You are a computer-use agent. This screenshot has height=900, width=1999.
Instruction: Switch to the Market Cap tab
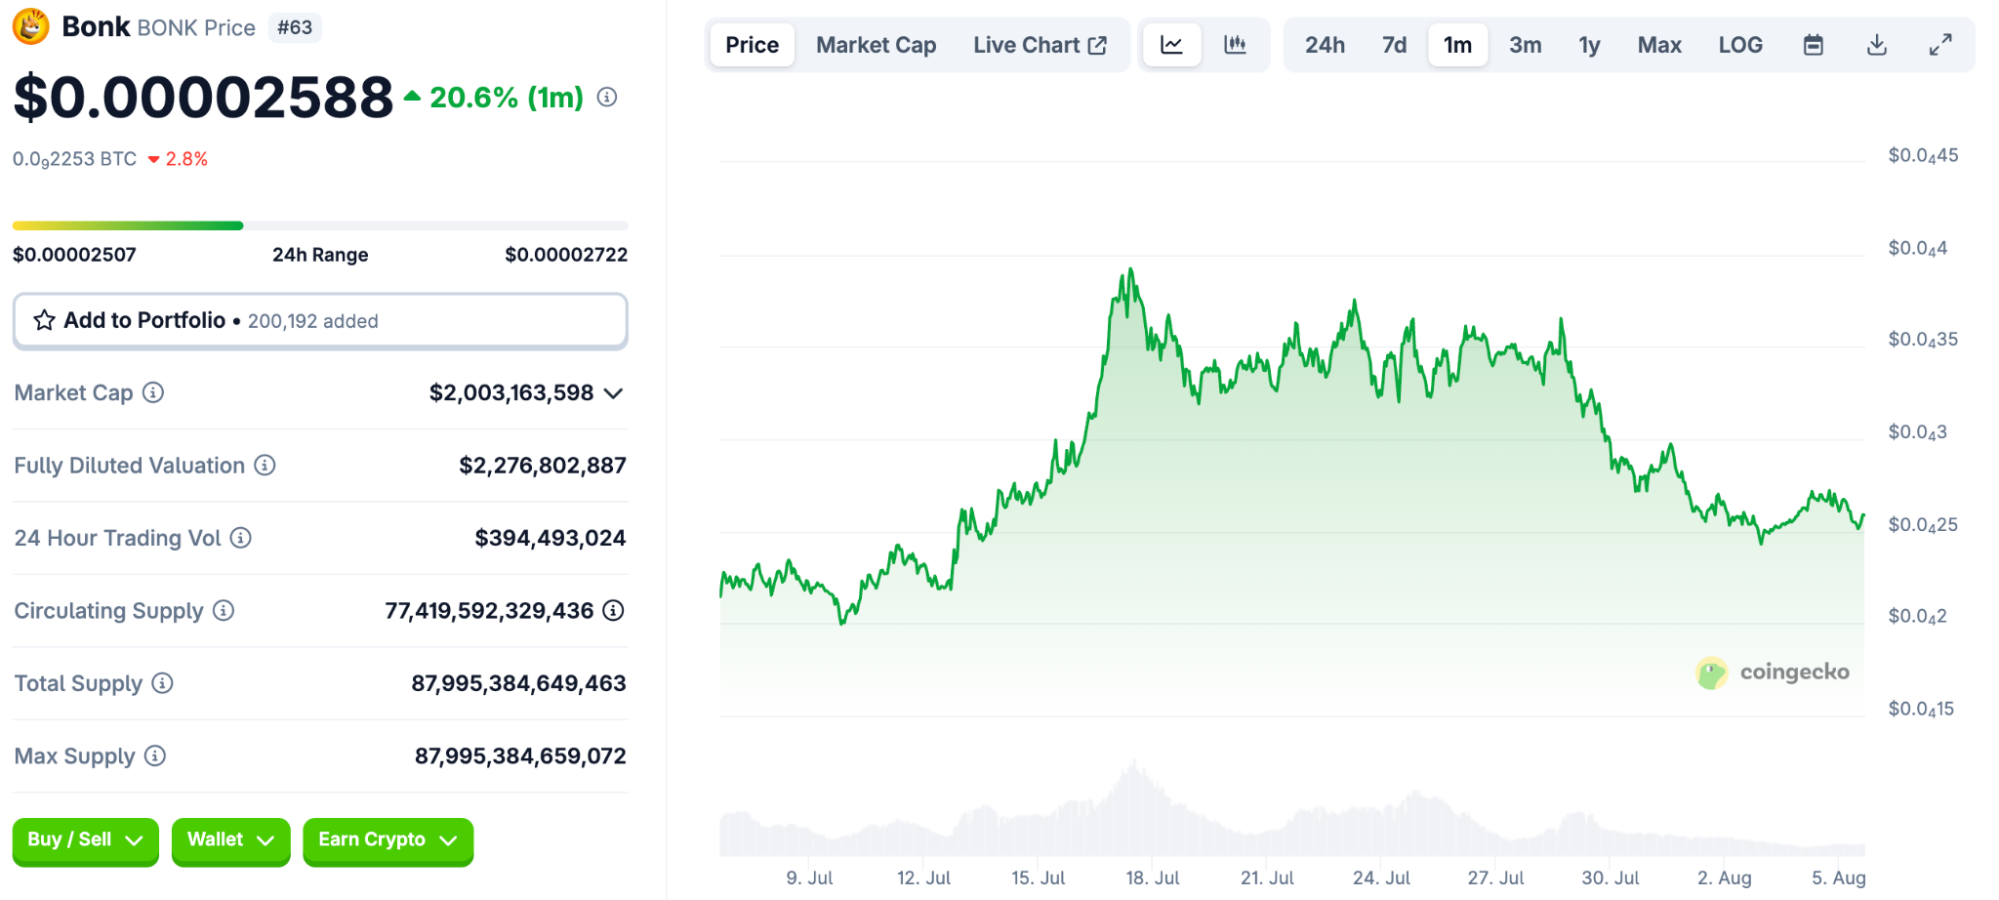tap(876, 44)
